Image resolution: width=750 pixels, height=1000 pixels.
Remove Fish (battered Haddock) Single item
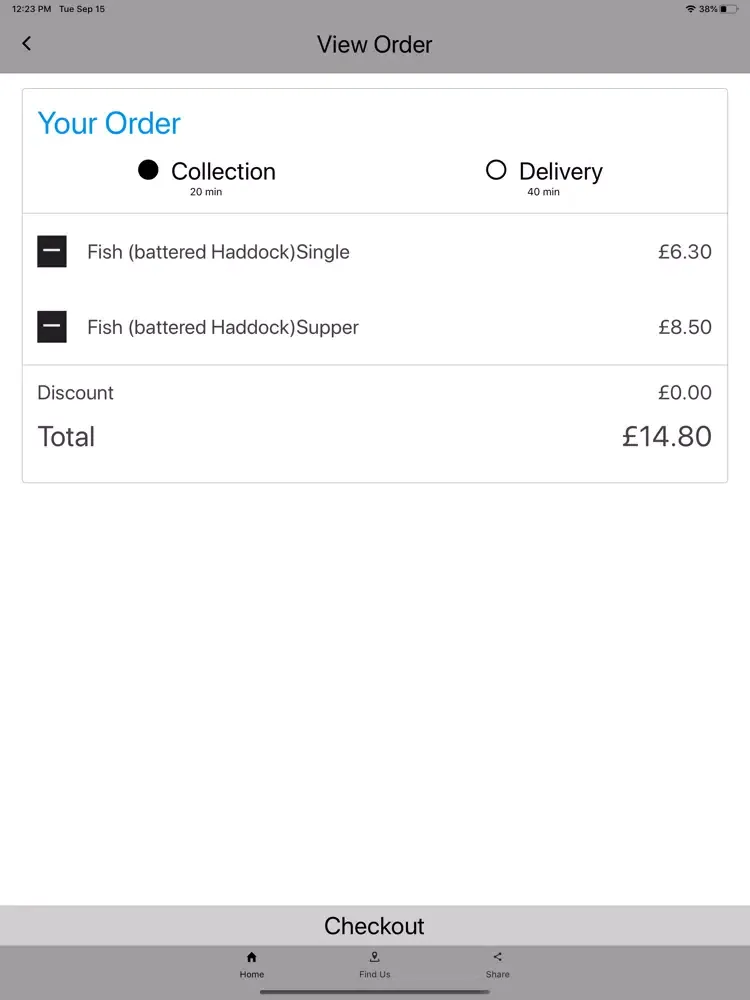pyautogui.click(x=52, y=251)
